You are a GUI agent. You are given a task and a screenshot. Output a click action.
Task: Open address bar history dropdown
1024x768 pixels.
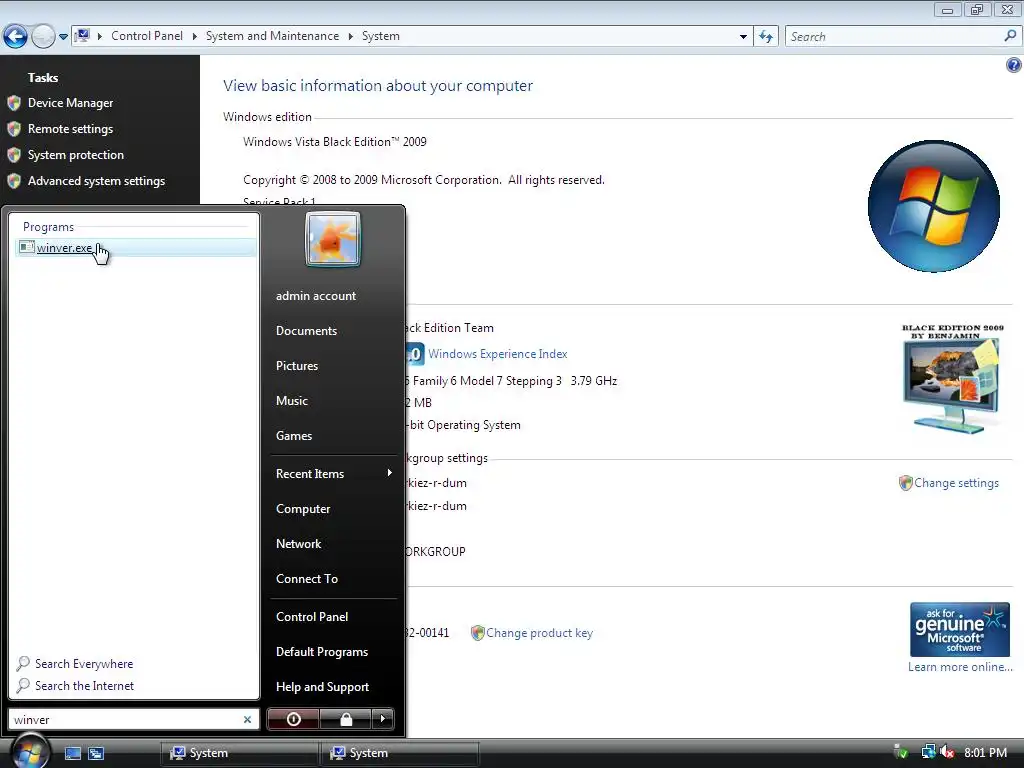[743, 37]
